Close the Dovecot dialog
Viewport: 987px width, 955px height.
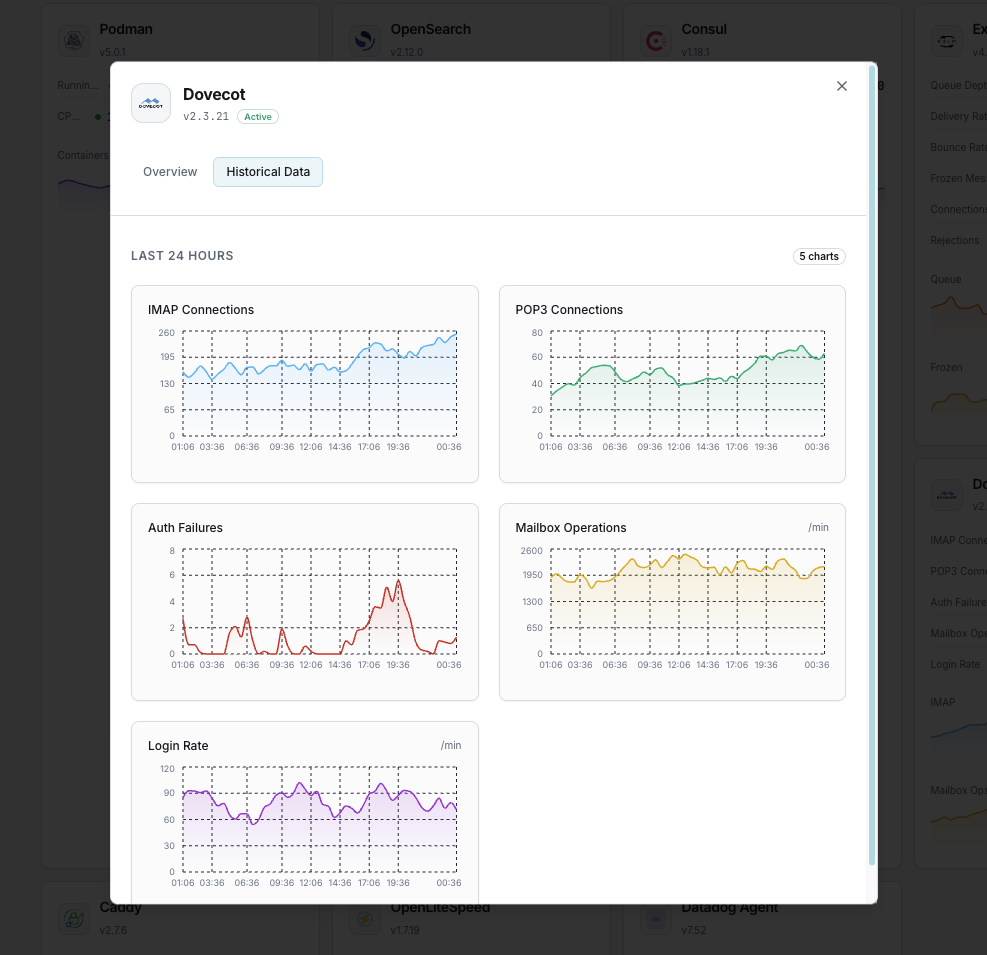(841, 86)
